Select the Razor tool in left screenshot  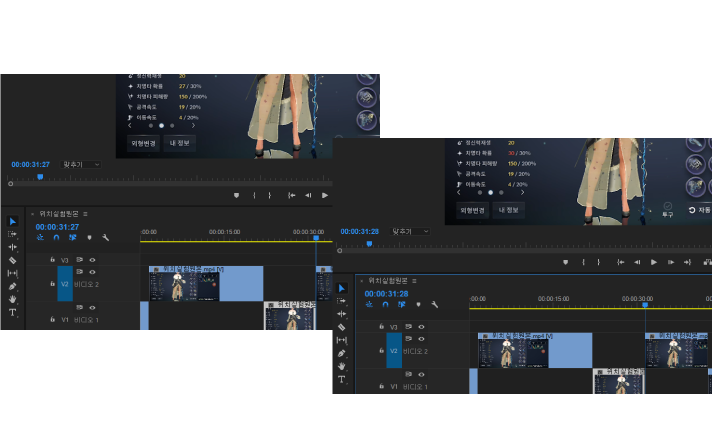[x=13, y=260]
